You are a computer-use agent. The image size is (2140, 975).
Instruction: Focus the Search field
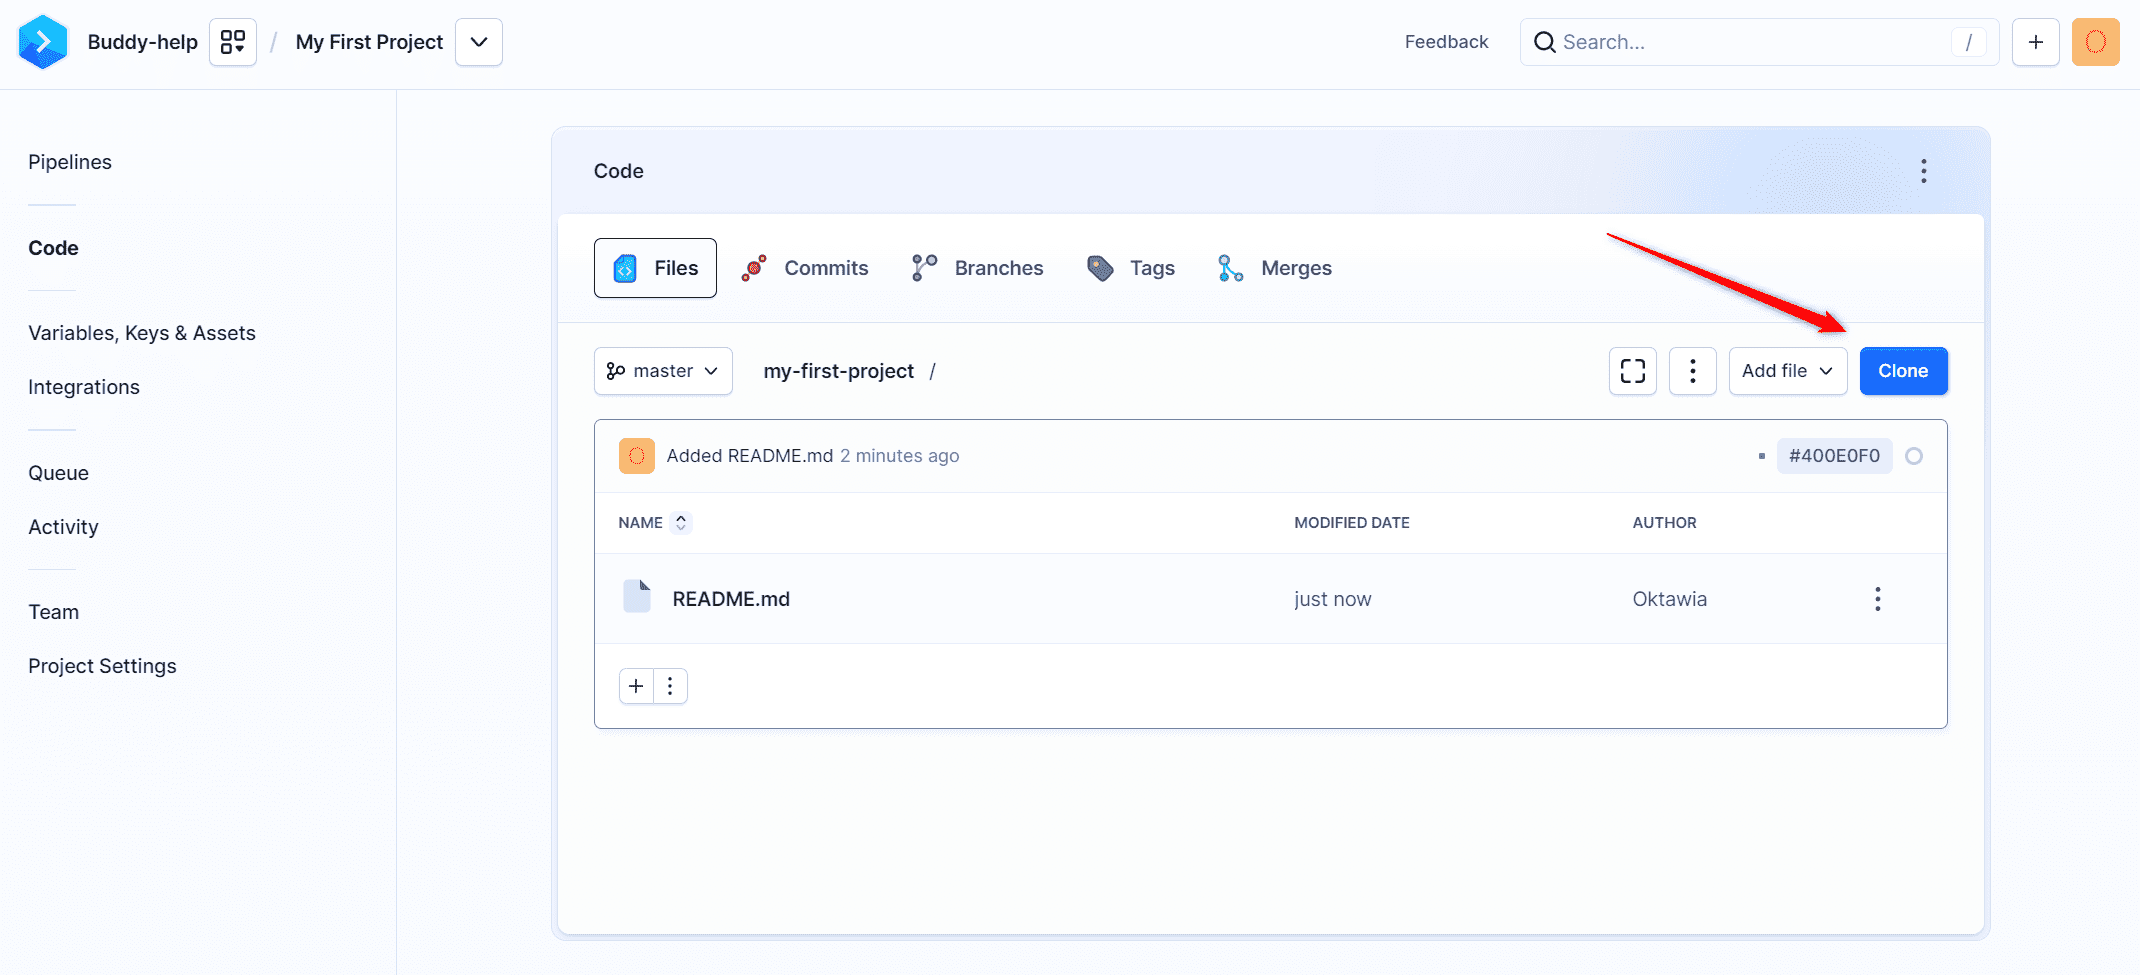click(x=1759, y=42)
